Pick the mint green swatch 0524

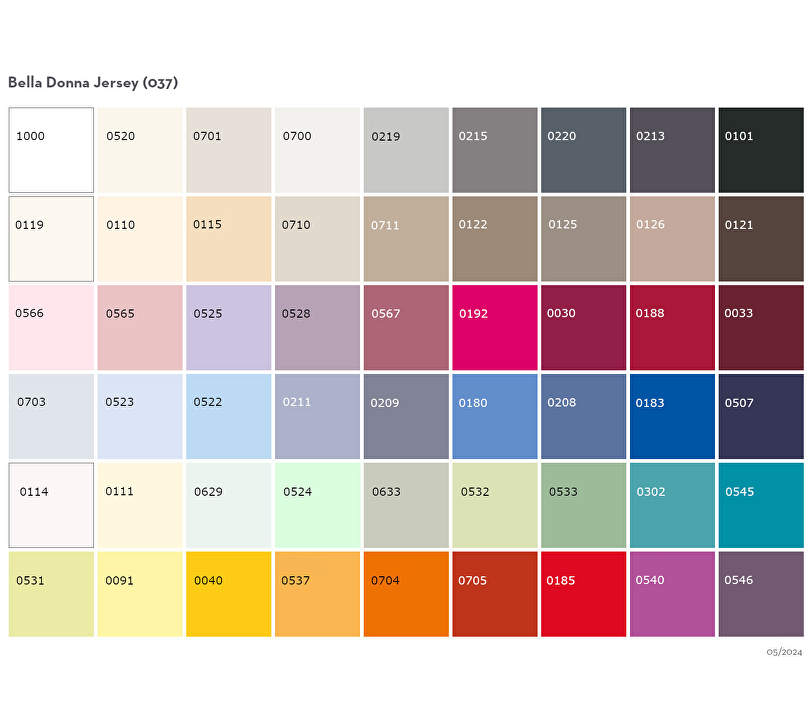coord(317,505)
